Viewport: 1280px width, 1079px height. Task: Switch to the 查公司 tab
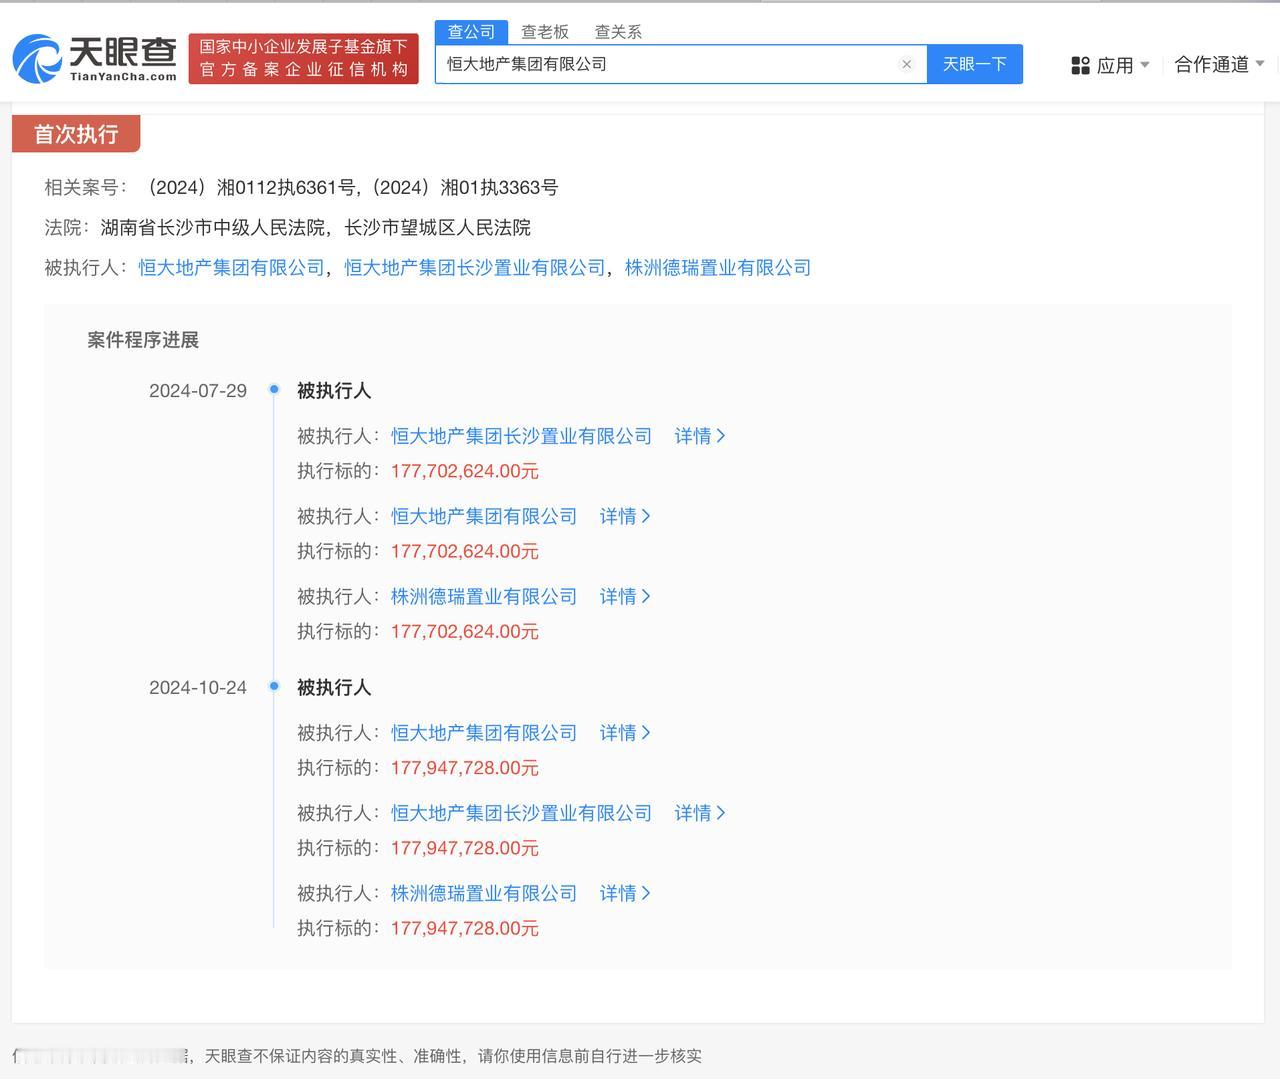(x=471, y=32)
